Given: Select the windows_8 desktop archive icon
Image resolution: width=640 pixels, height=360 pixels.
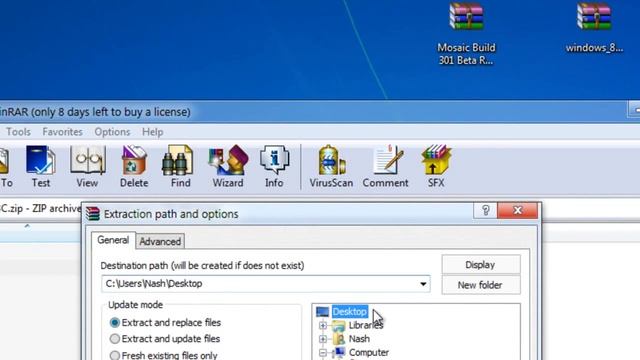Looking at the screenshot, I should coord(594,28).
